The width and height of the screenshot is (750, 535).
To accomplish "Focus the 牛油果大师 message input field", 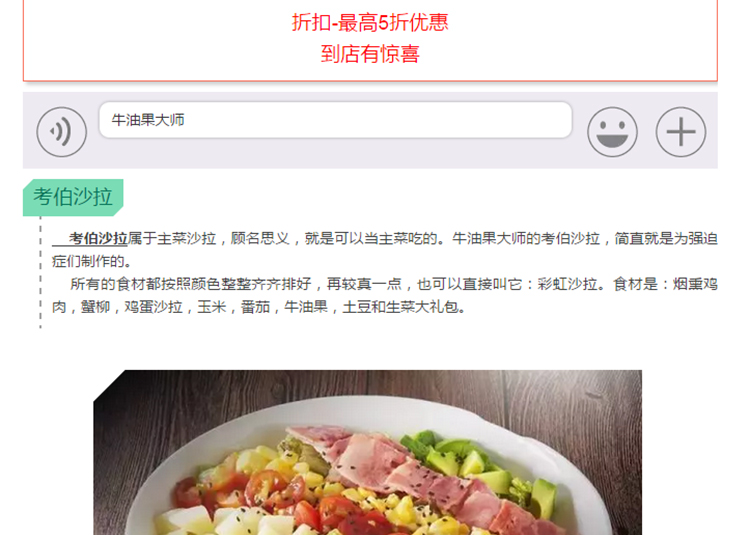I will pos(335,120).
